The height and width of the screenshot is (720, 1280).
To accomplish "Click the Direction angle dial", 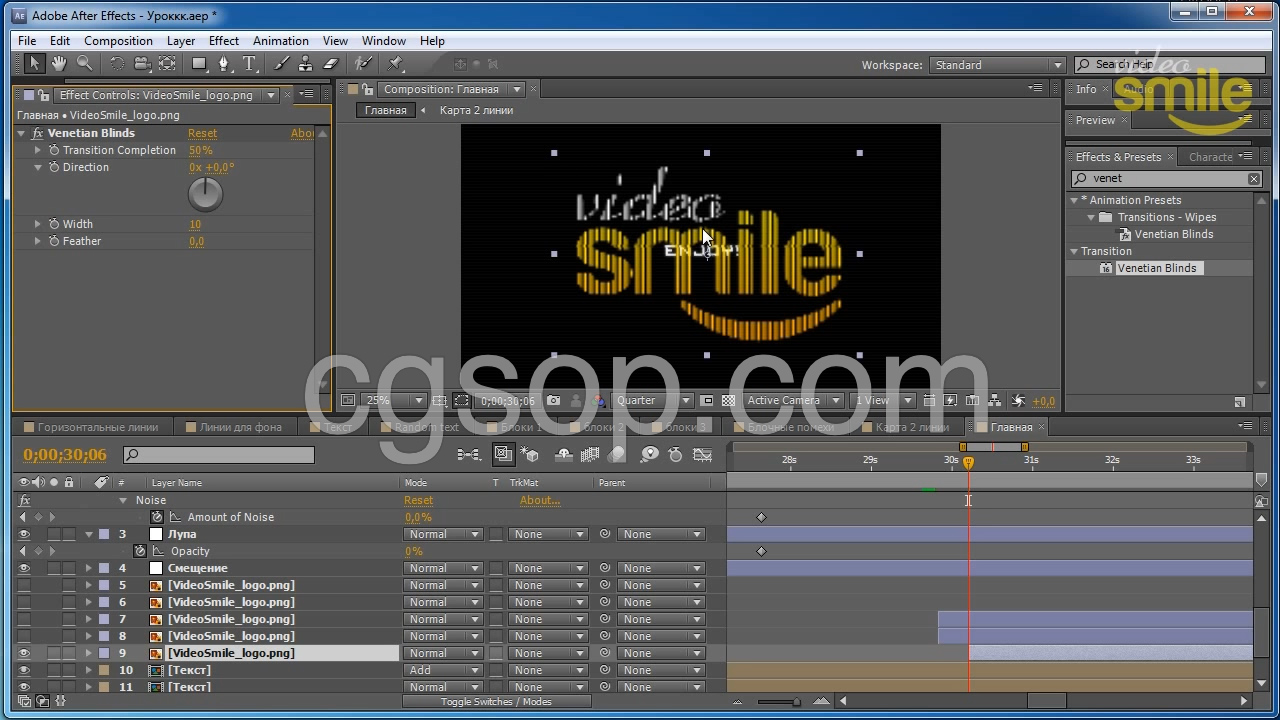I will point(205,194).
